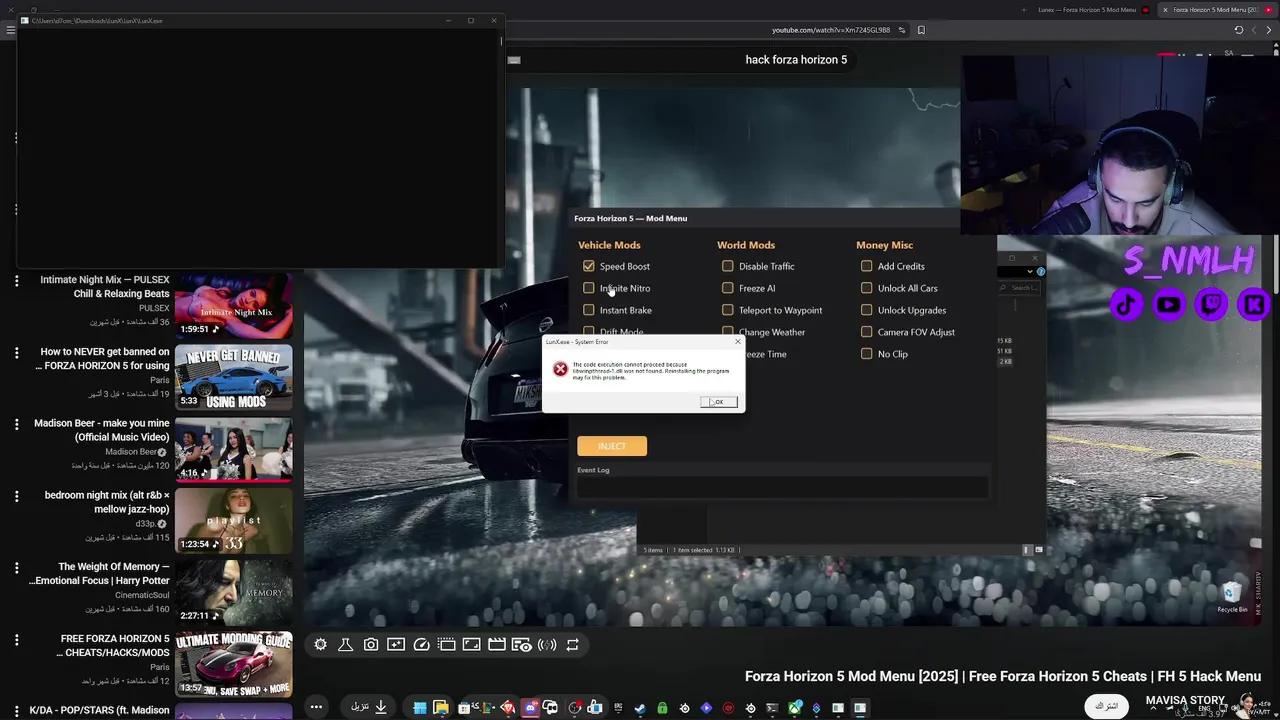Click the bookmark icon beside address bar
This screenshot has width=1280, height=720.
921,30
